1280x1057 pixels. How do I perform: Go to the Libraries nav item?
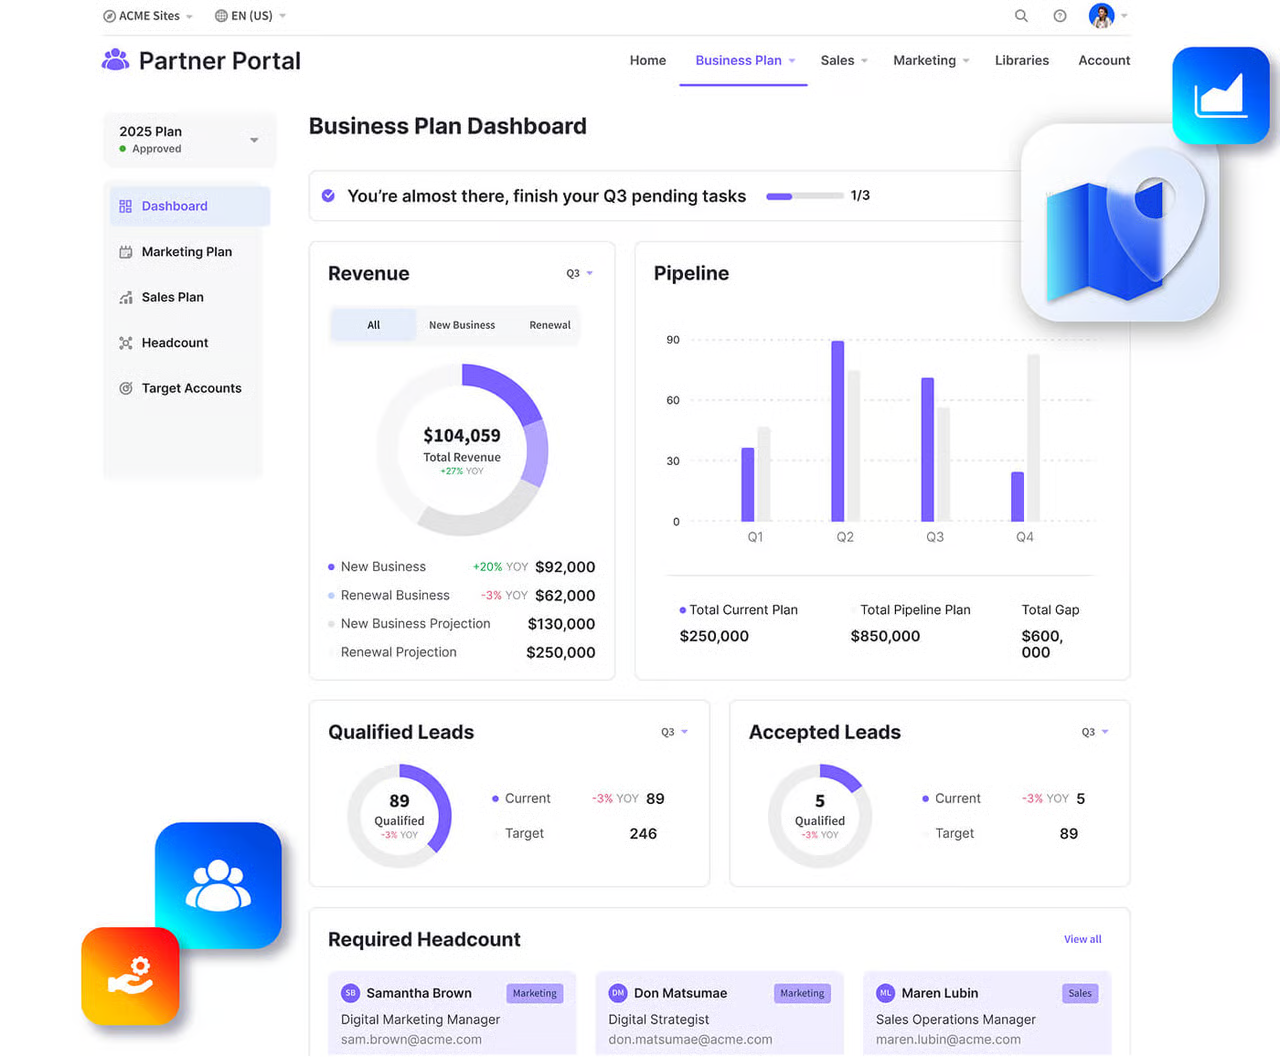point(1021,61)
